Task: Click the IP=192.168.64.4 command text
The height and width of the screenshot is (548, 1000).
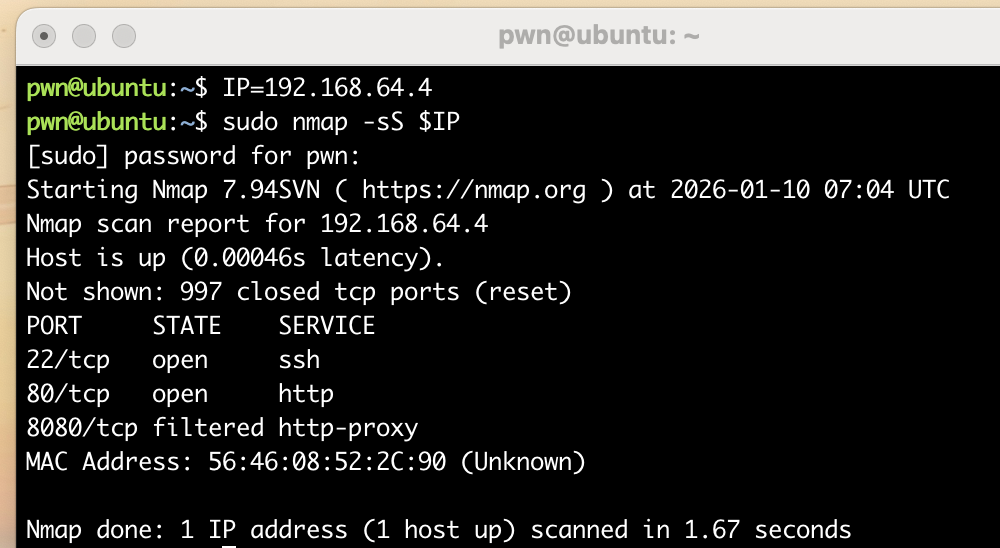Action: [327, 88]
